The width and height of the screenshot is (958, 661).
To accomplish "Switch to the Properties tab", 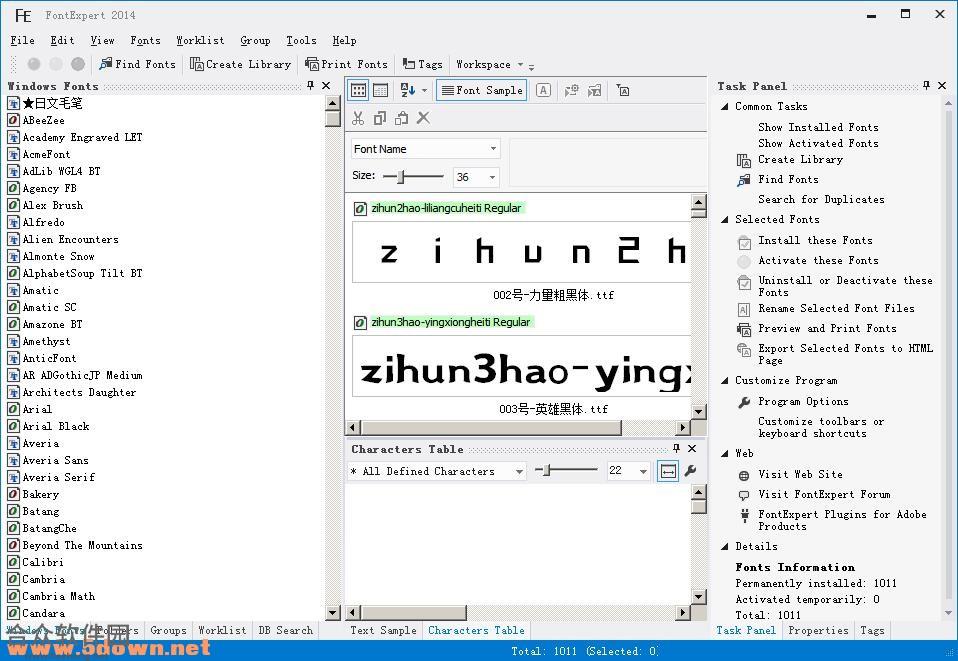I will click(x=818, y=630).
